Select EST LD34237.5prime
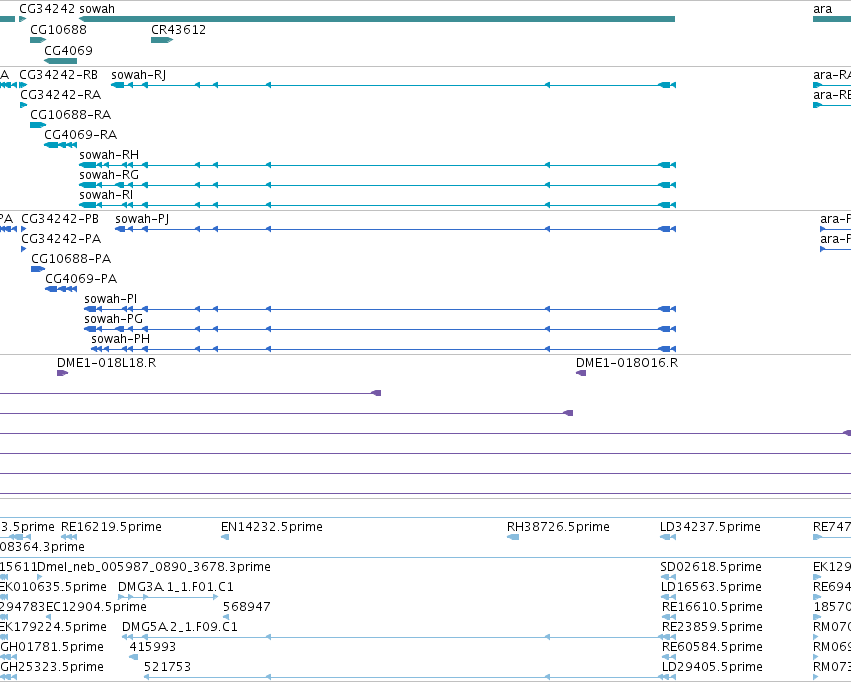Screen dimensions: 851x682 point(668,537)
